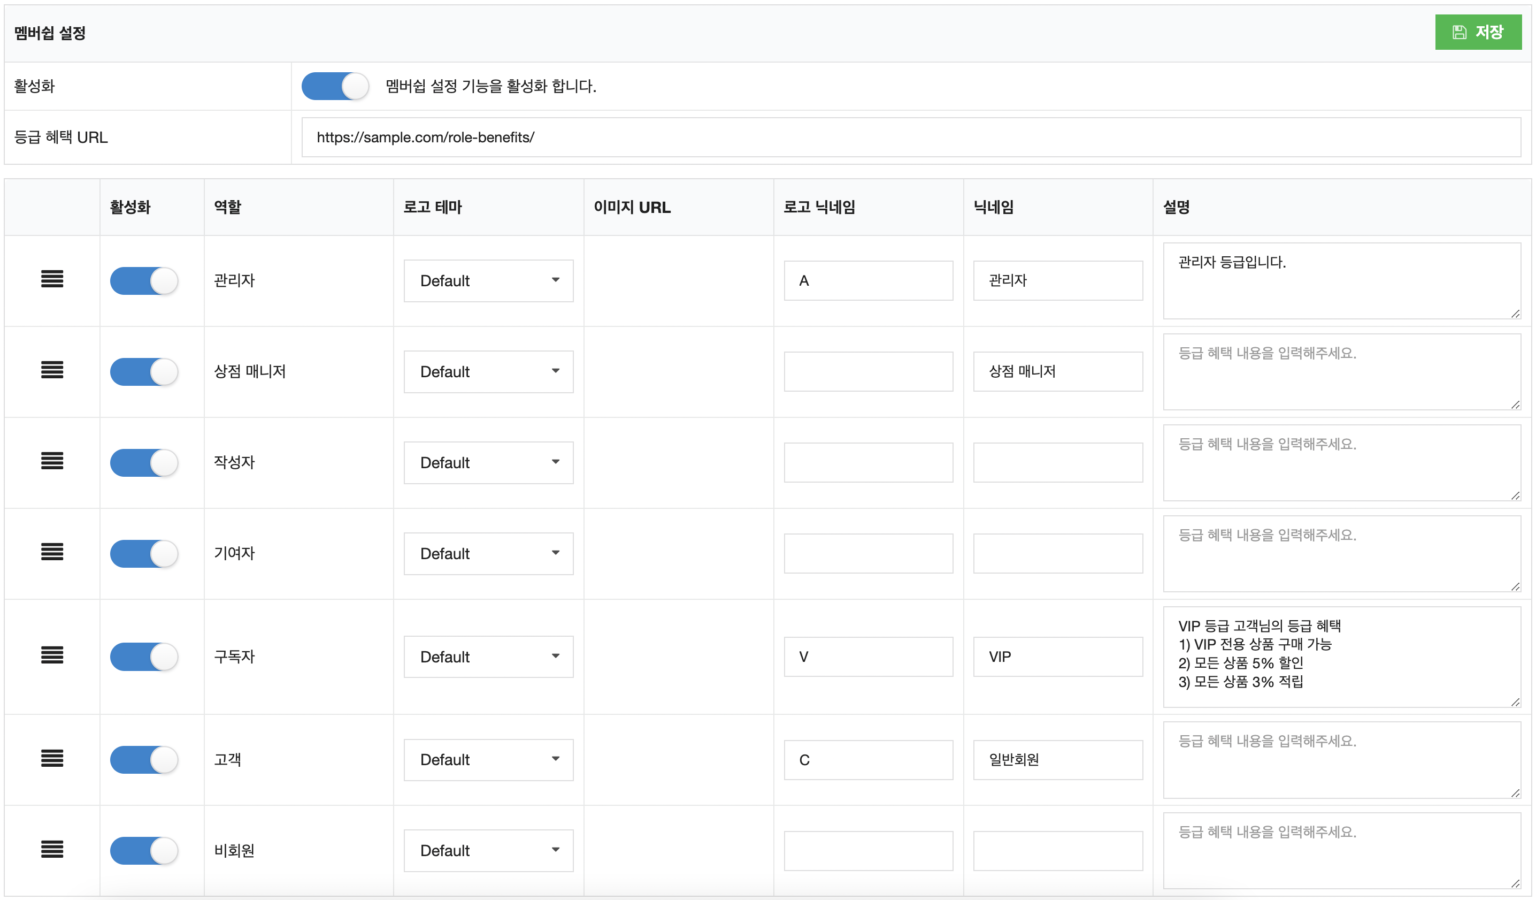Disable the 관리자 role toggle
1536x900 pixels.
[x=144, y=281]
